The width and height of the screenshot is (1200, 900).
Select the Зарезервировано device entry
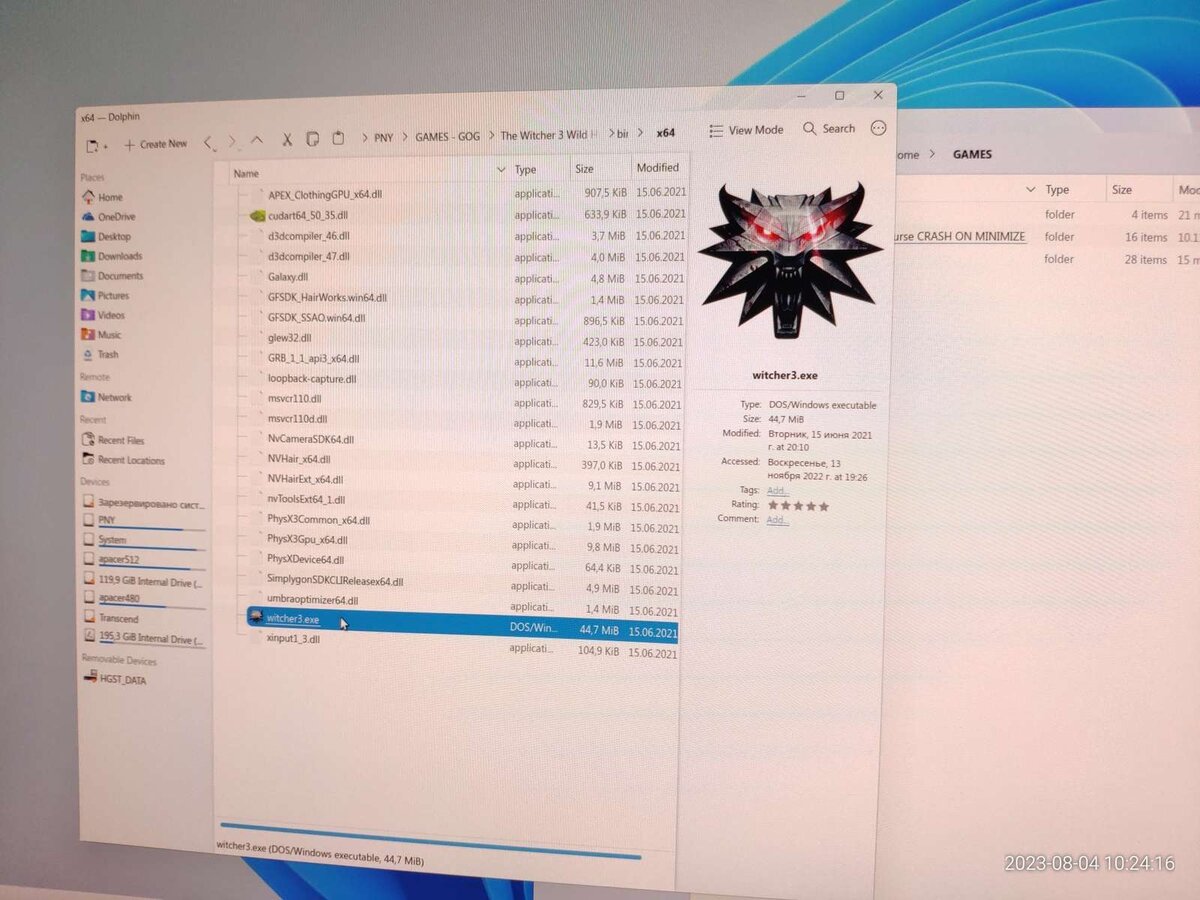pos(143,502)
